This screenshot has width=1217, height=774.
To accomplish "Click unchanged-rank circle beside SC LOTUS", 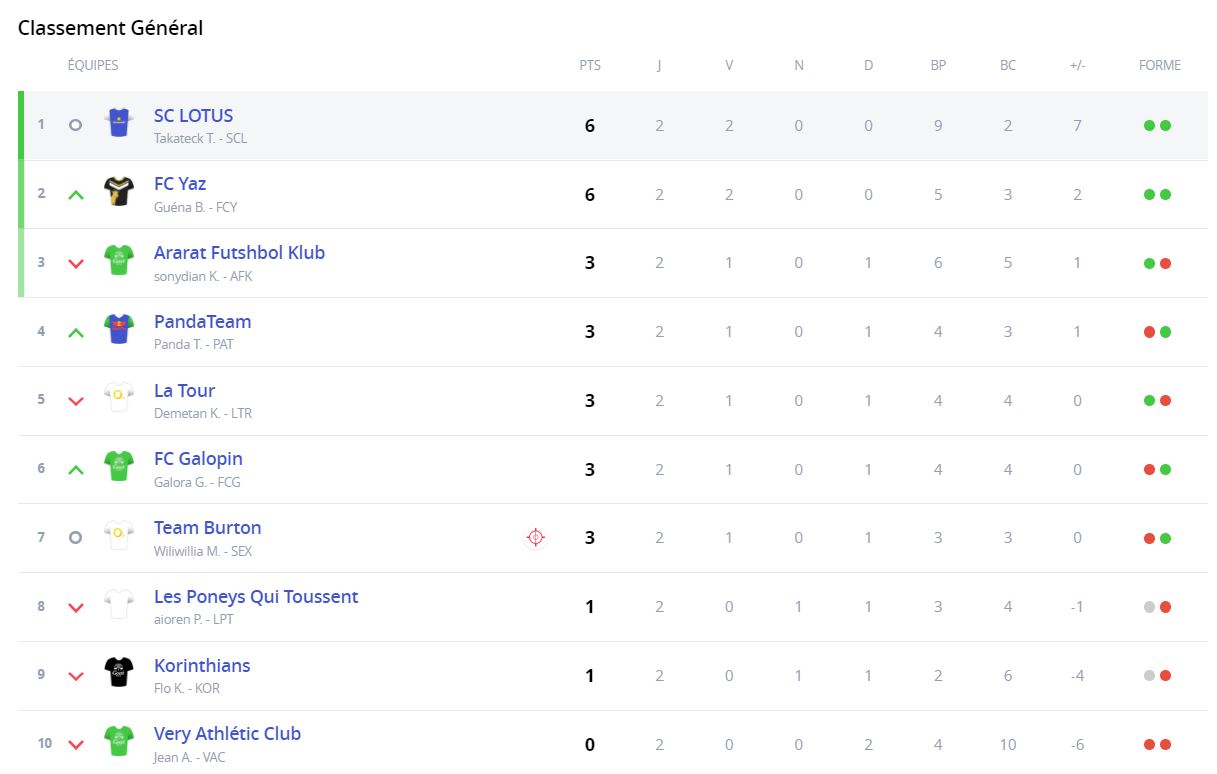I will (75, 125).
